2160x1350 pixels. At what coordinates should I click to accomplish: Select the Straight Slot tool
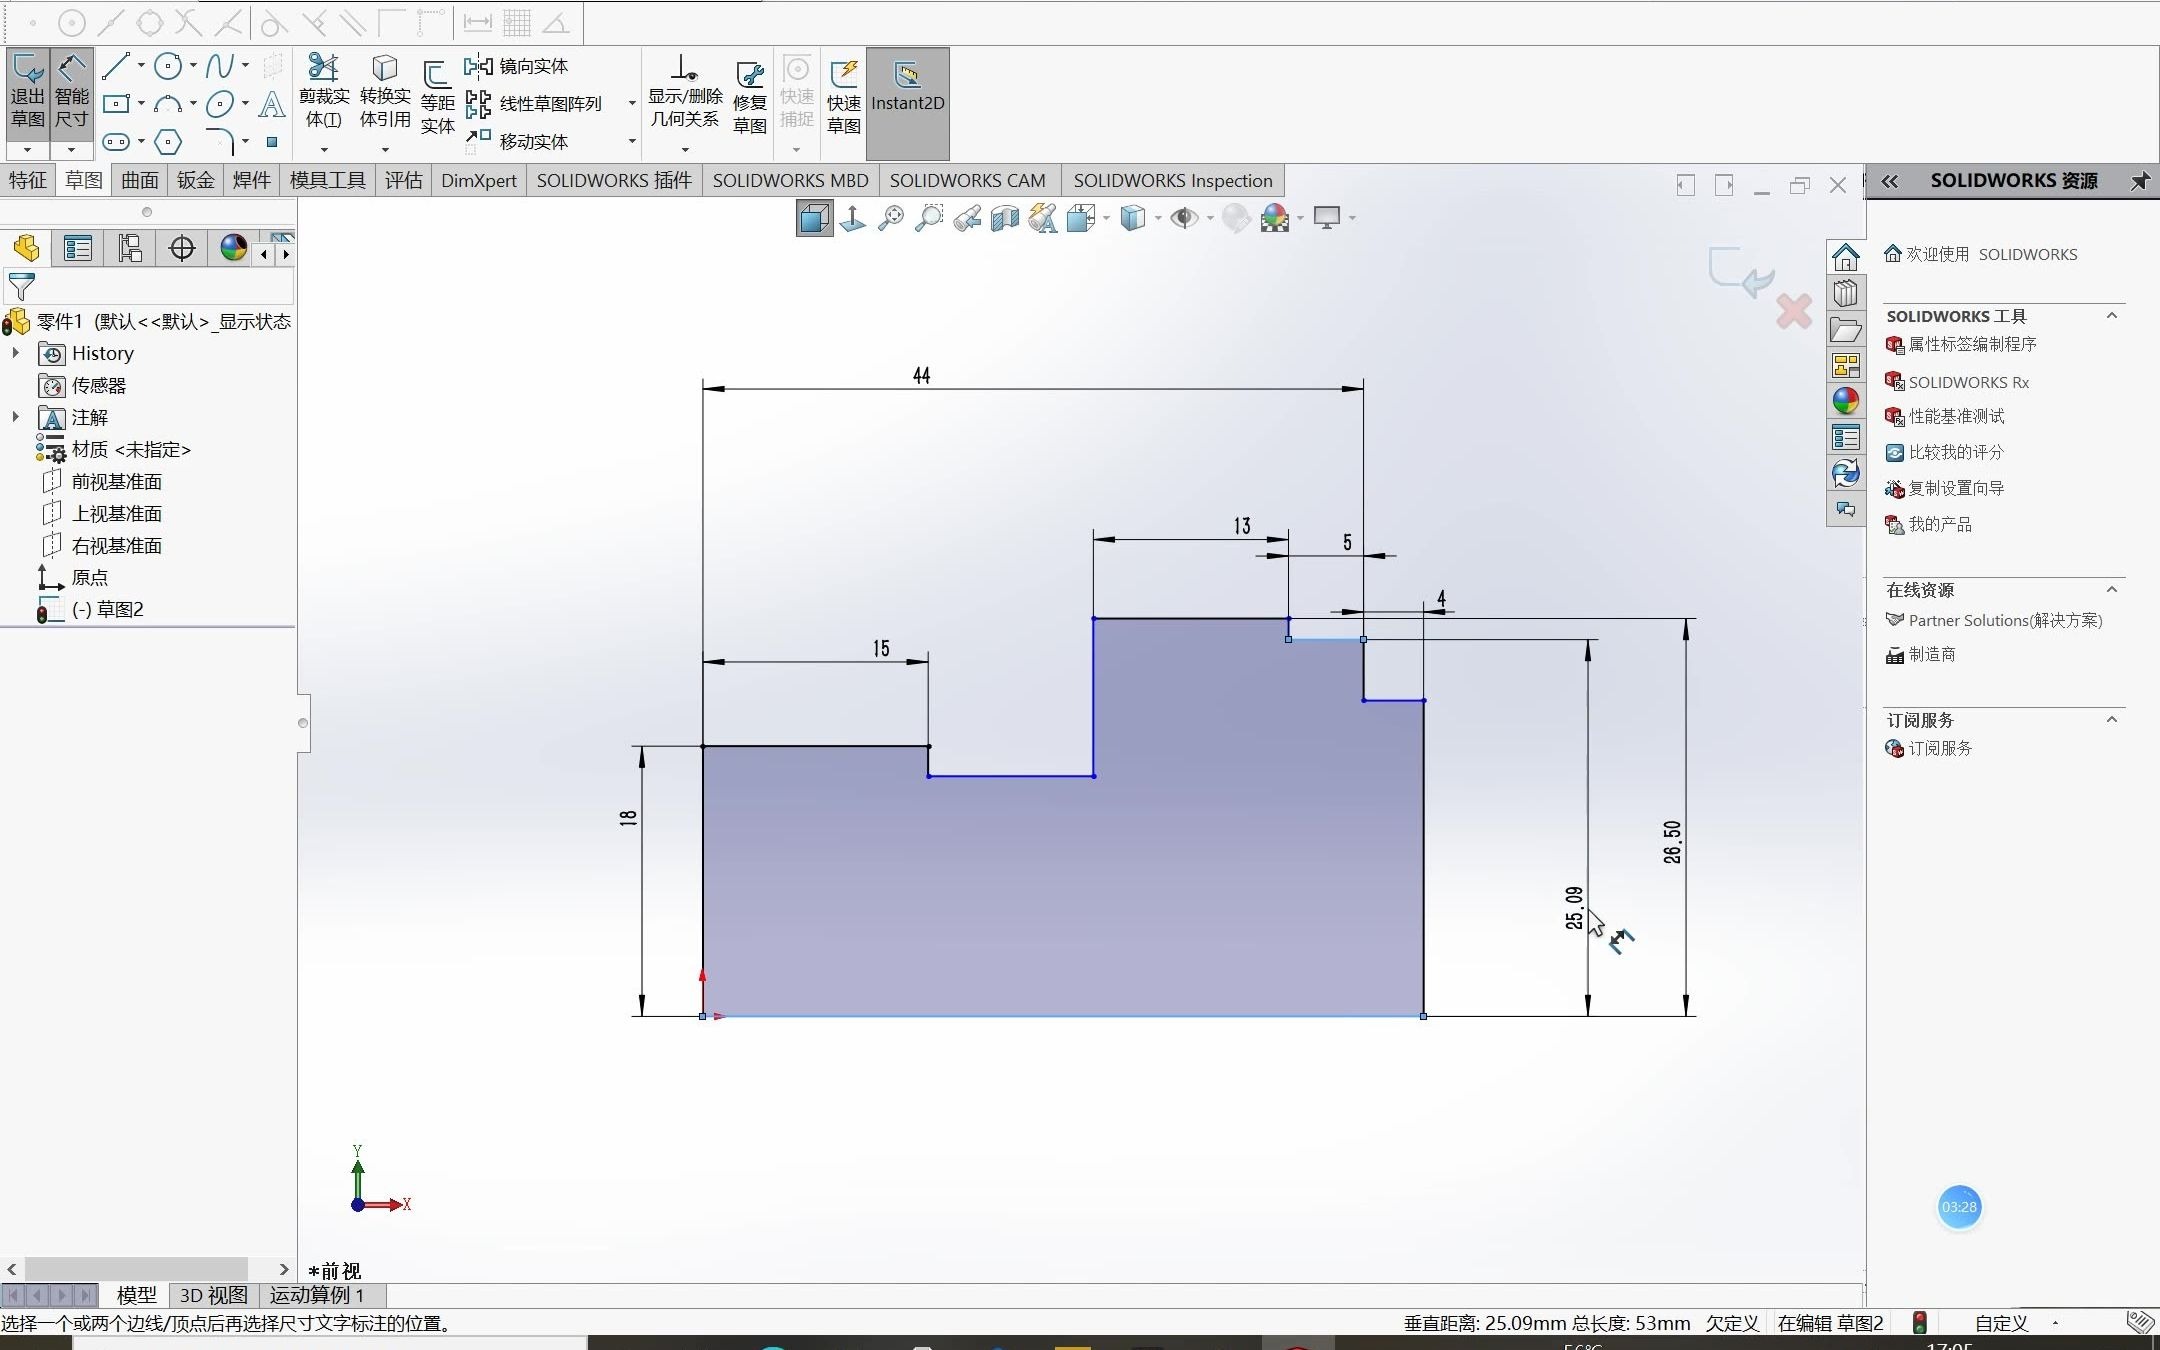(x=117, y=141)
